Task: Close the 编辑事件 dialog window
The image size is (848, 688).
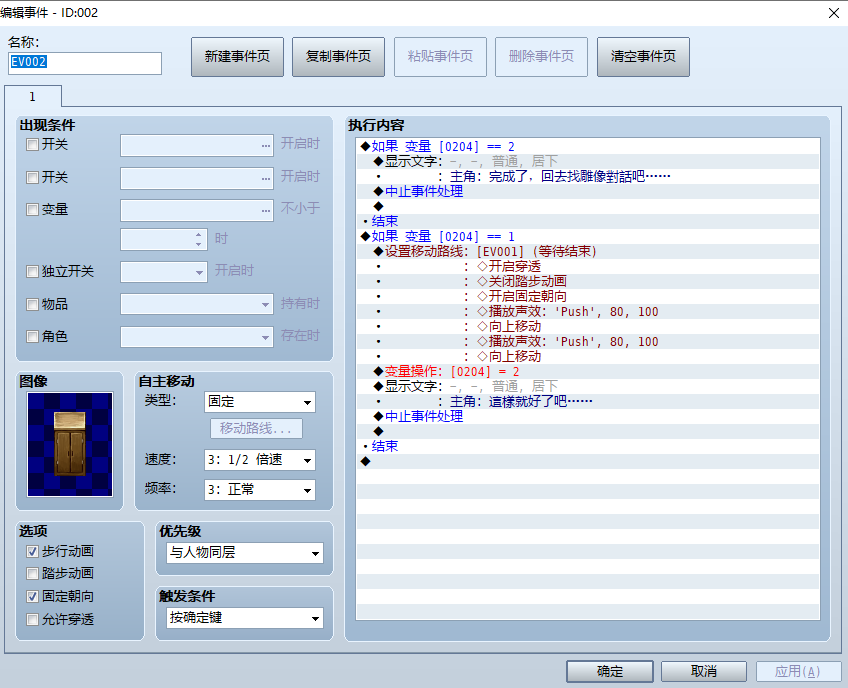Action: pyautogui.click(x=833, y=13)
